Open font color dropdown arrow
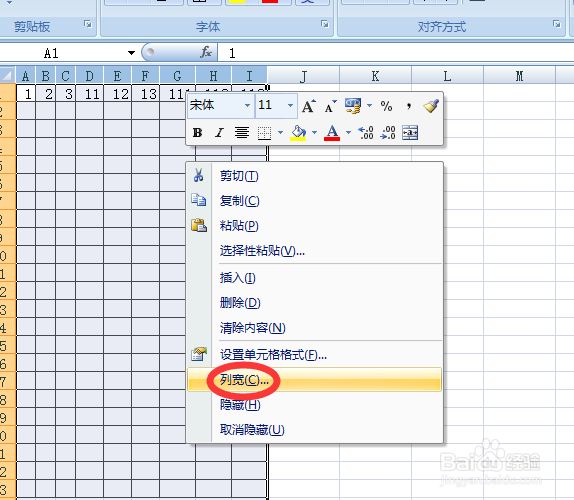This screenshot has width=574, height=500. [x=348, y=133]
